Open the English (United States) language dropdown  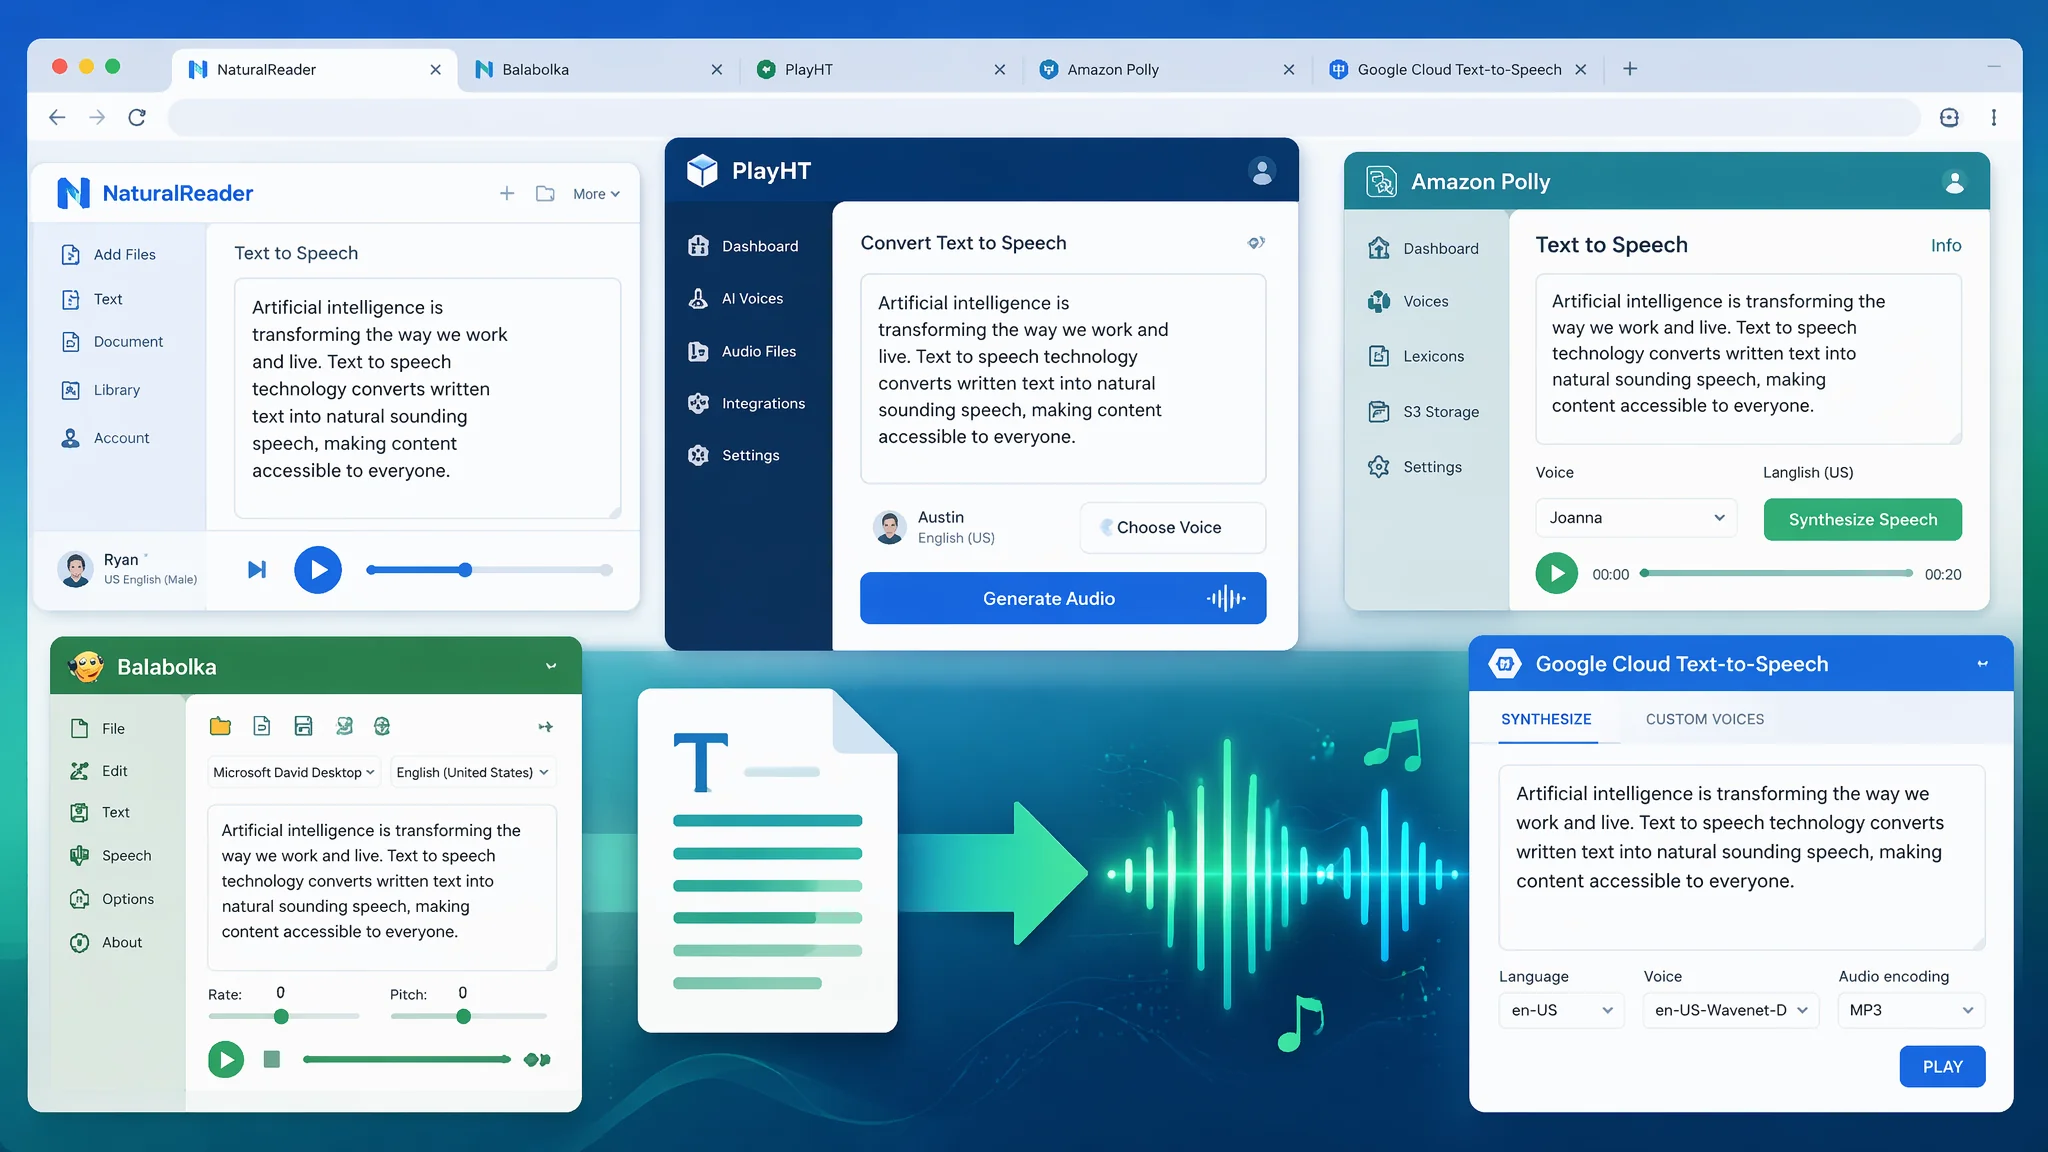click(472, 772)
